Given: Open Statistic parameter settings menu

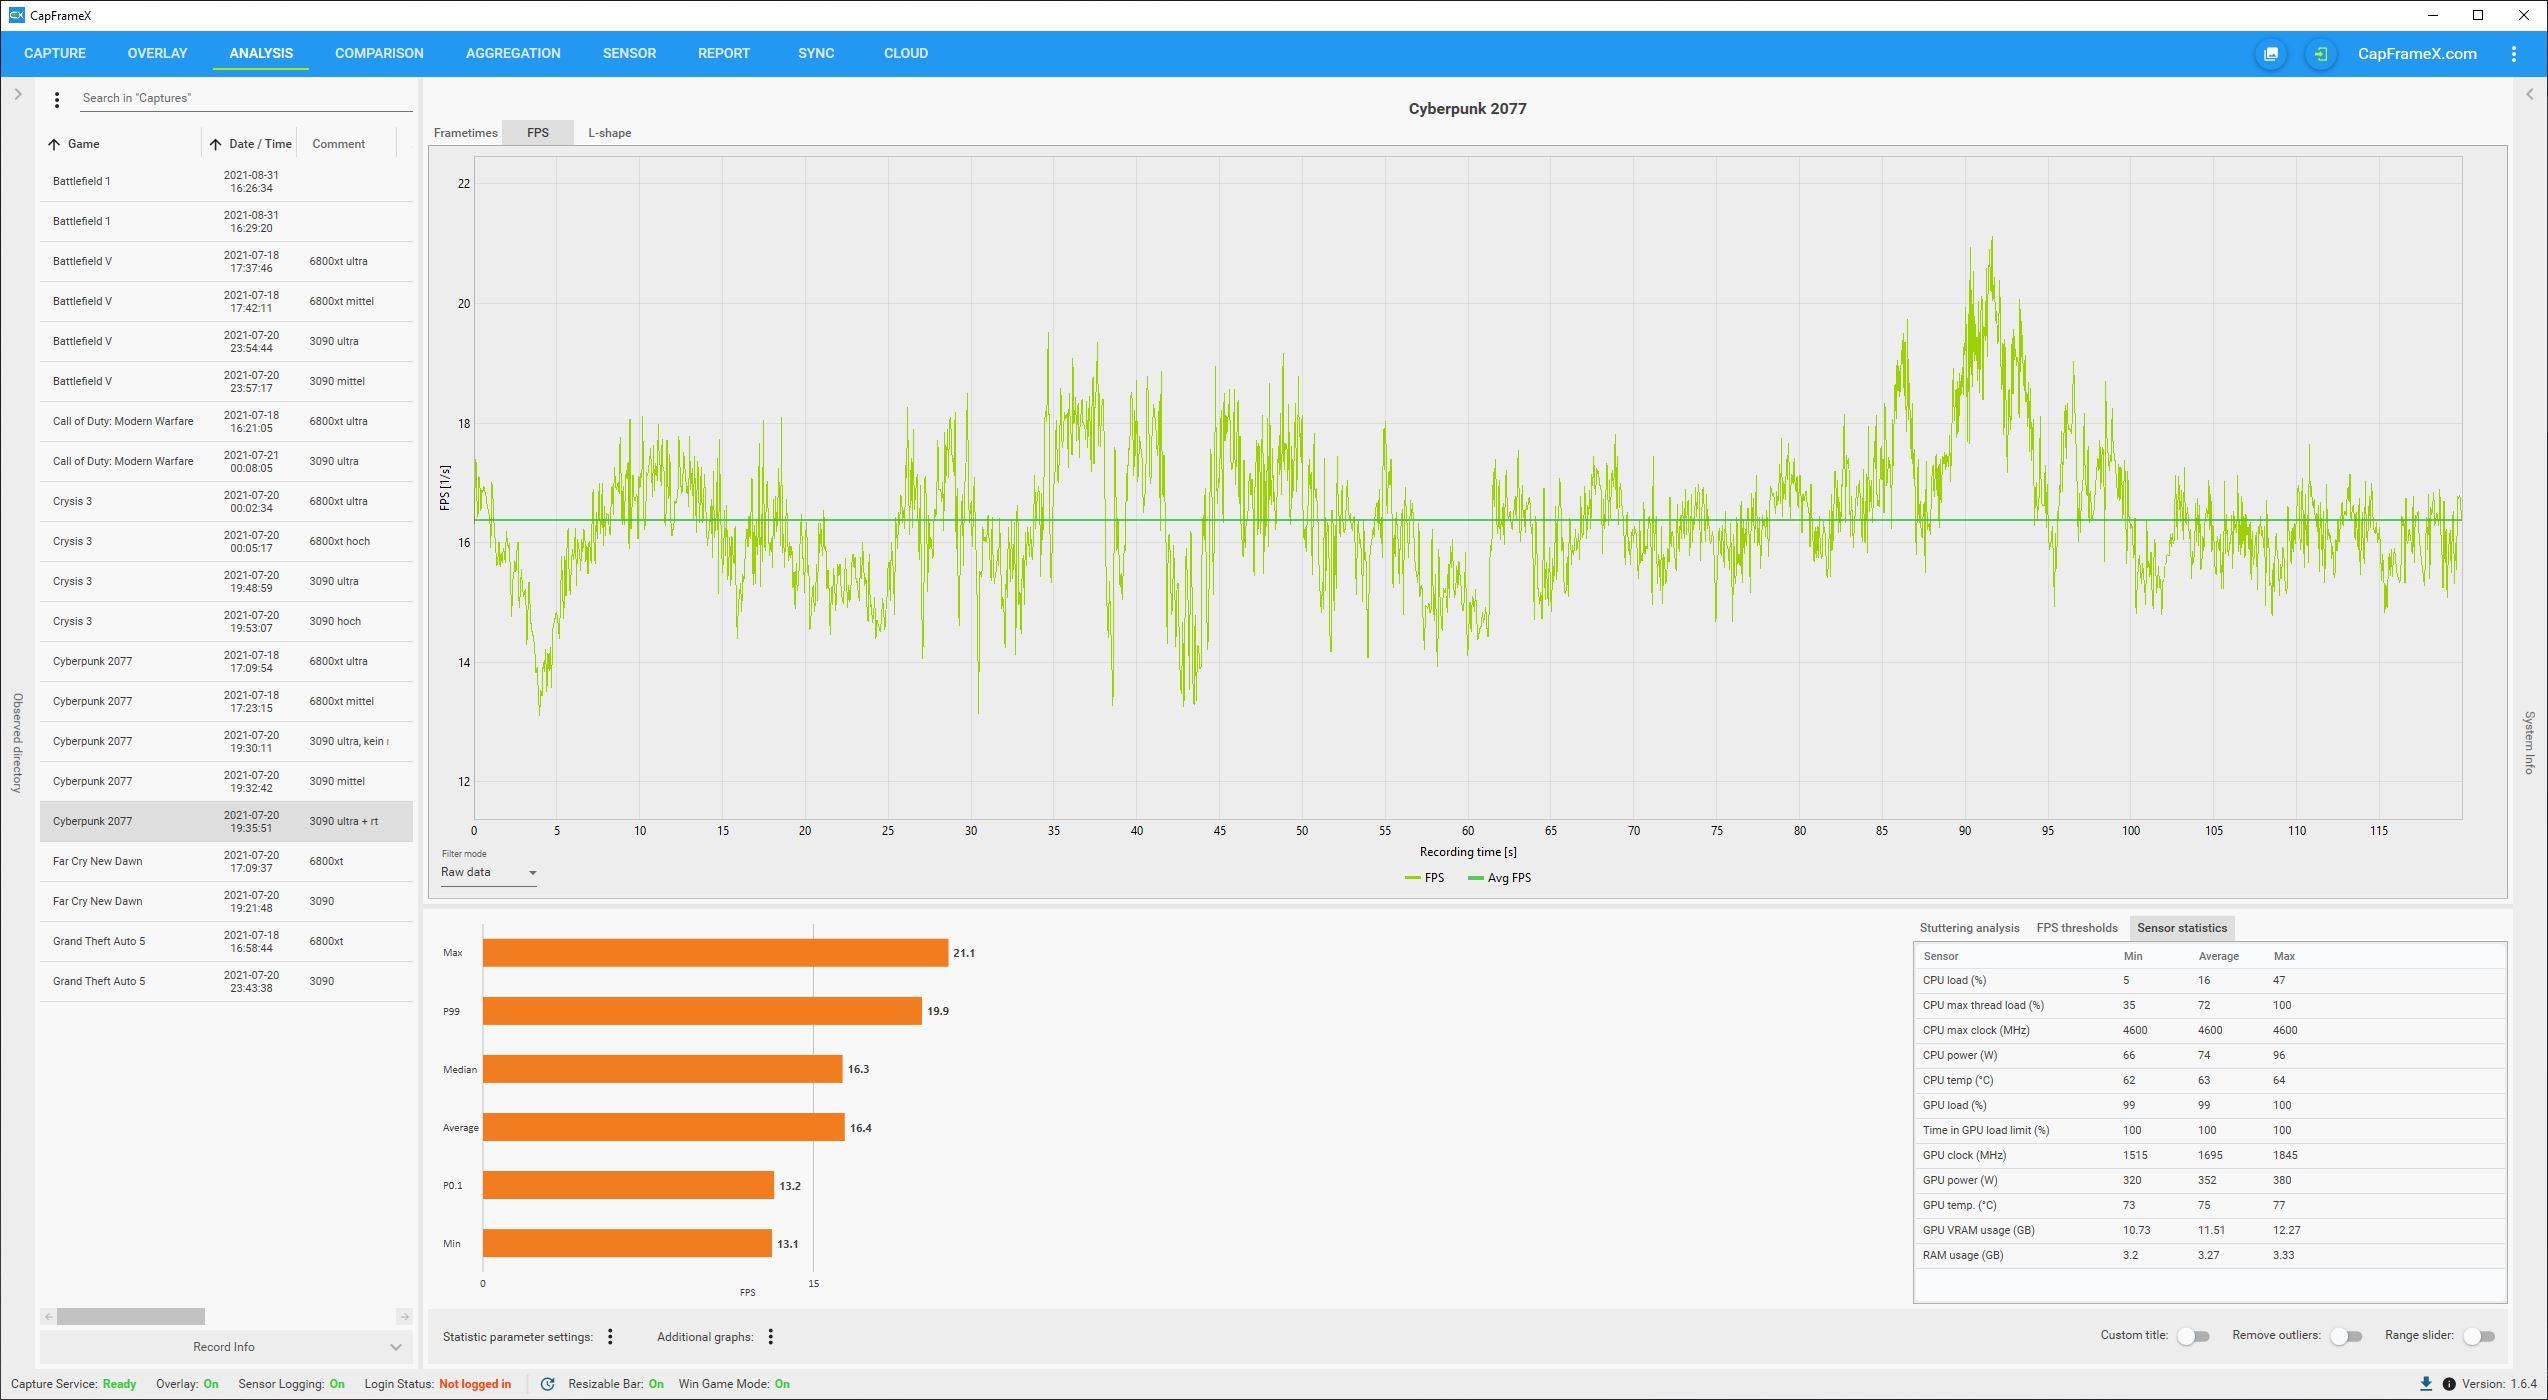Looking at the screenshot, I should [x=610, y=1337].
